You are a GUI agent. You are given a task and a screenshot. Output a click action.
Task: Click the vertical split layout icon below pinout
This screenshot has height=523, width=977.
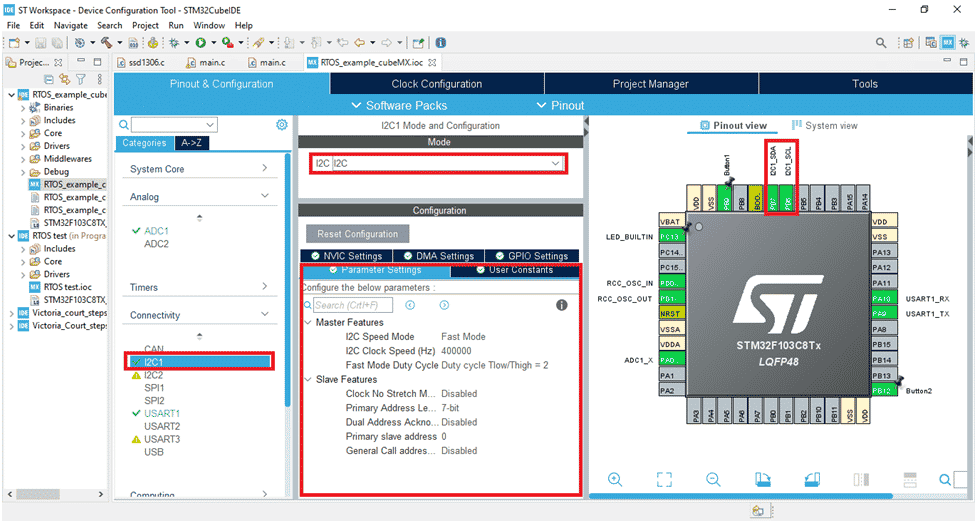tap(861, 479)
